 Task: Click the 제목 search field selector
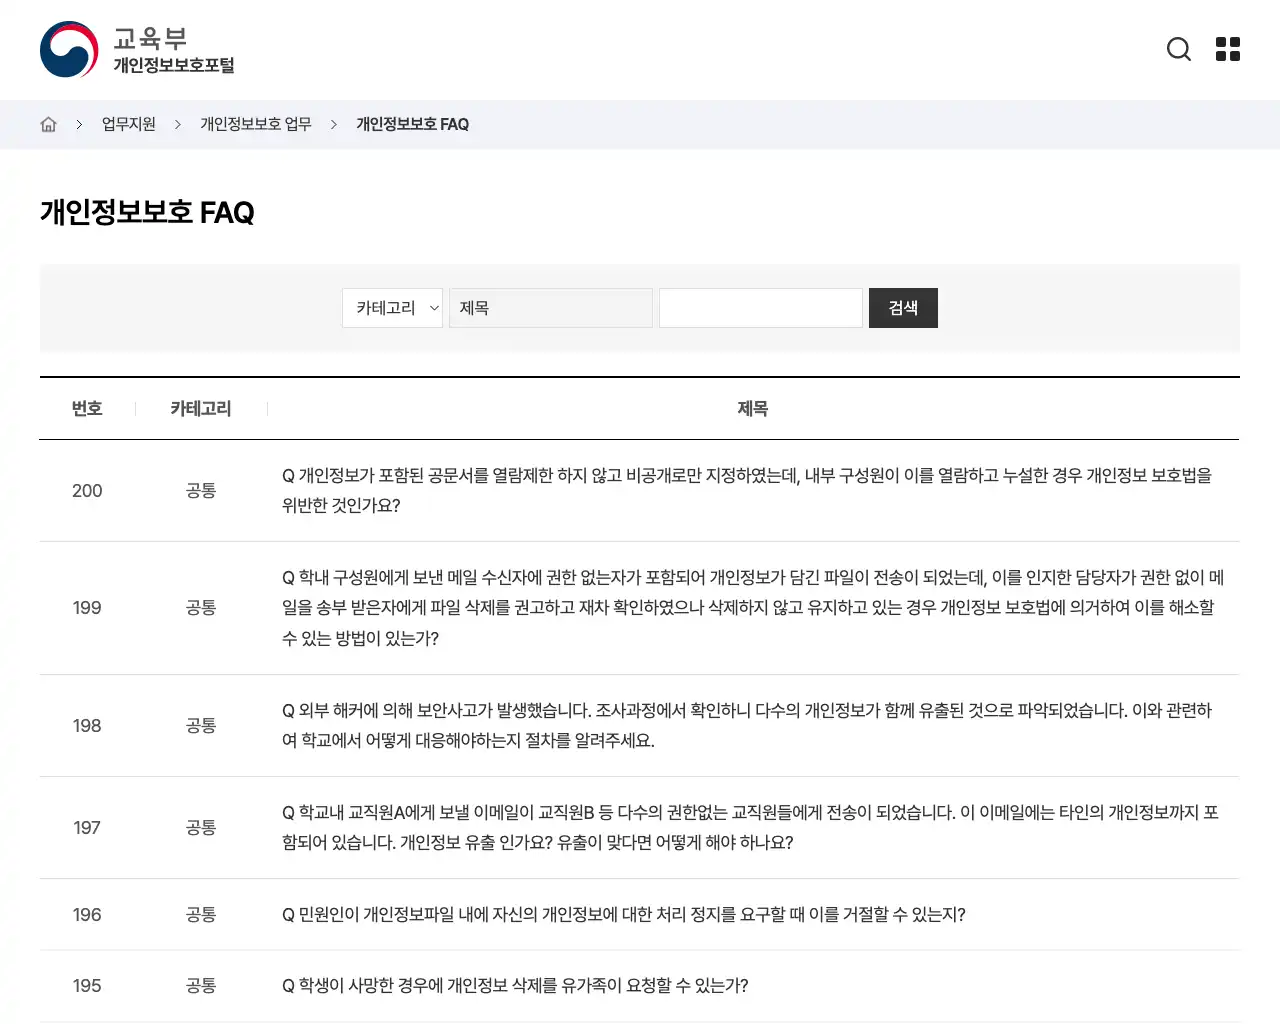coord(550,308)
